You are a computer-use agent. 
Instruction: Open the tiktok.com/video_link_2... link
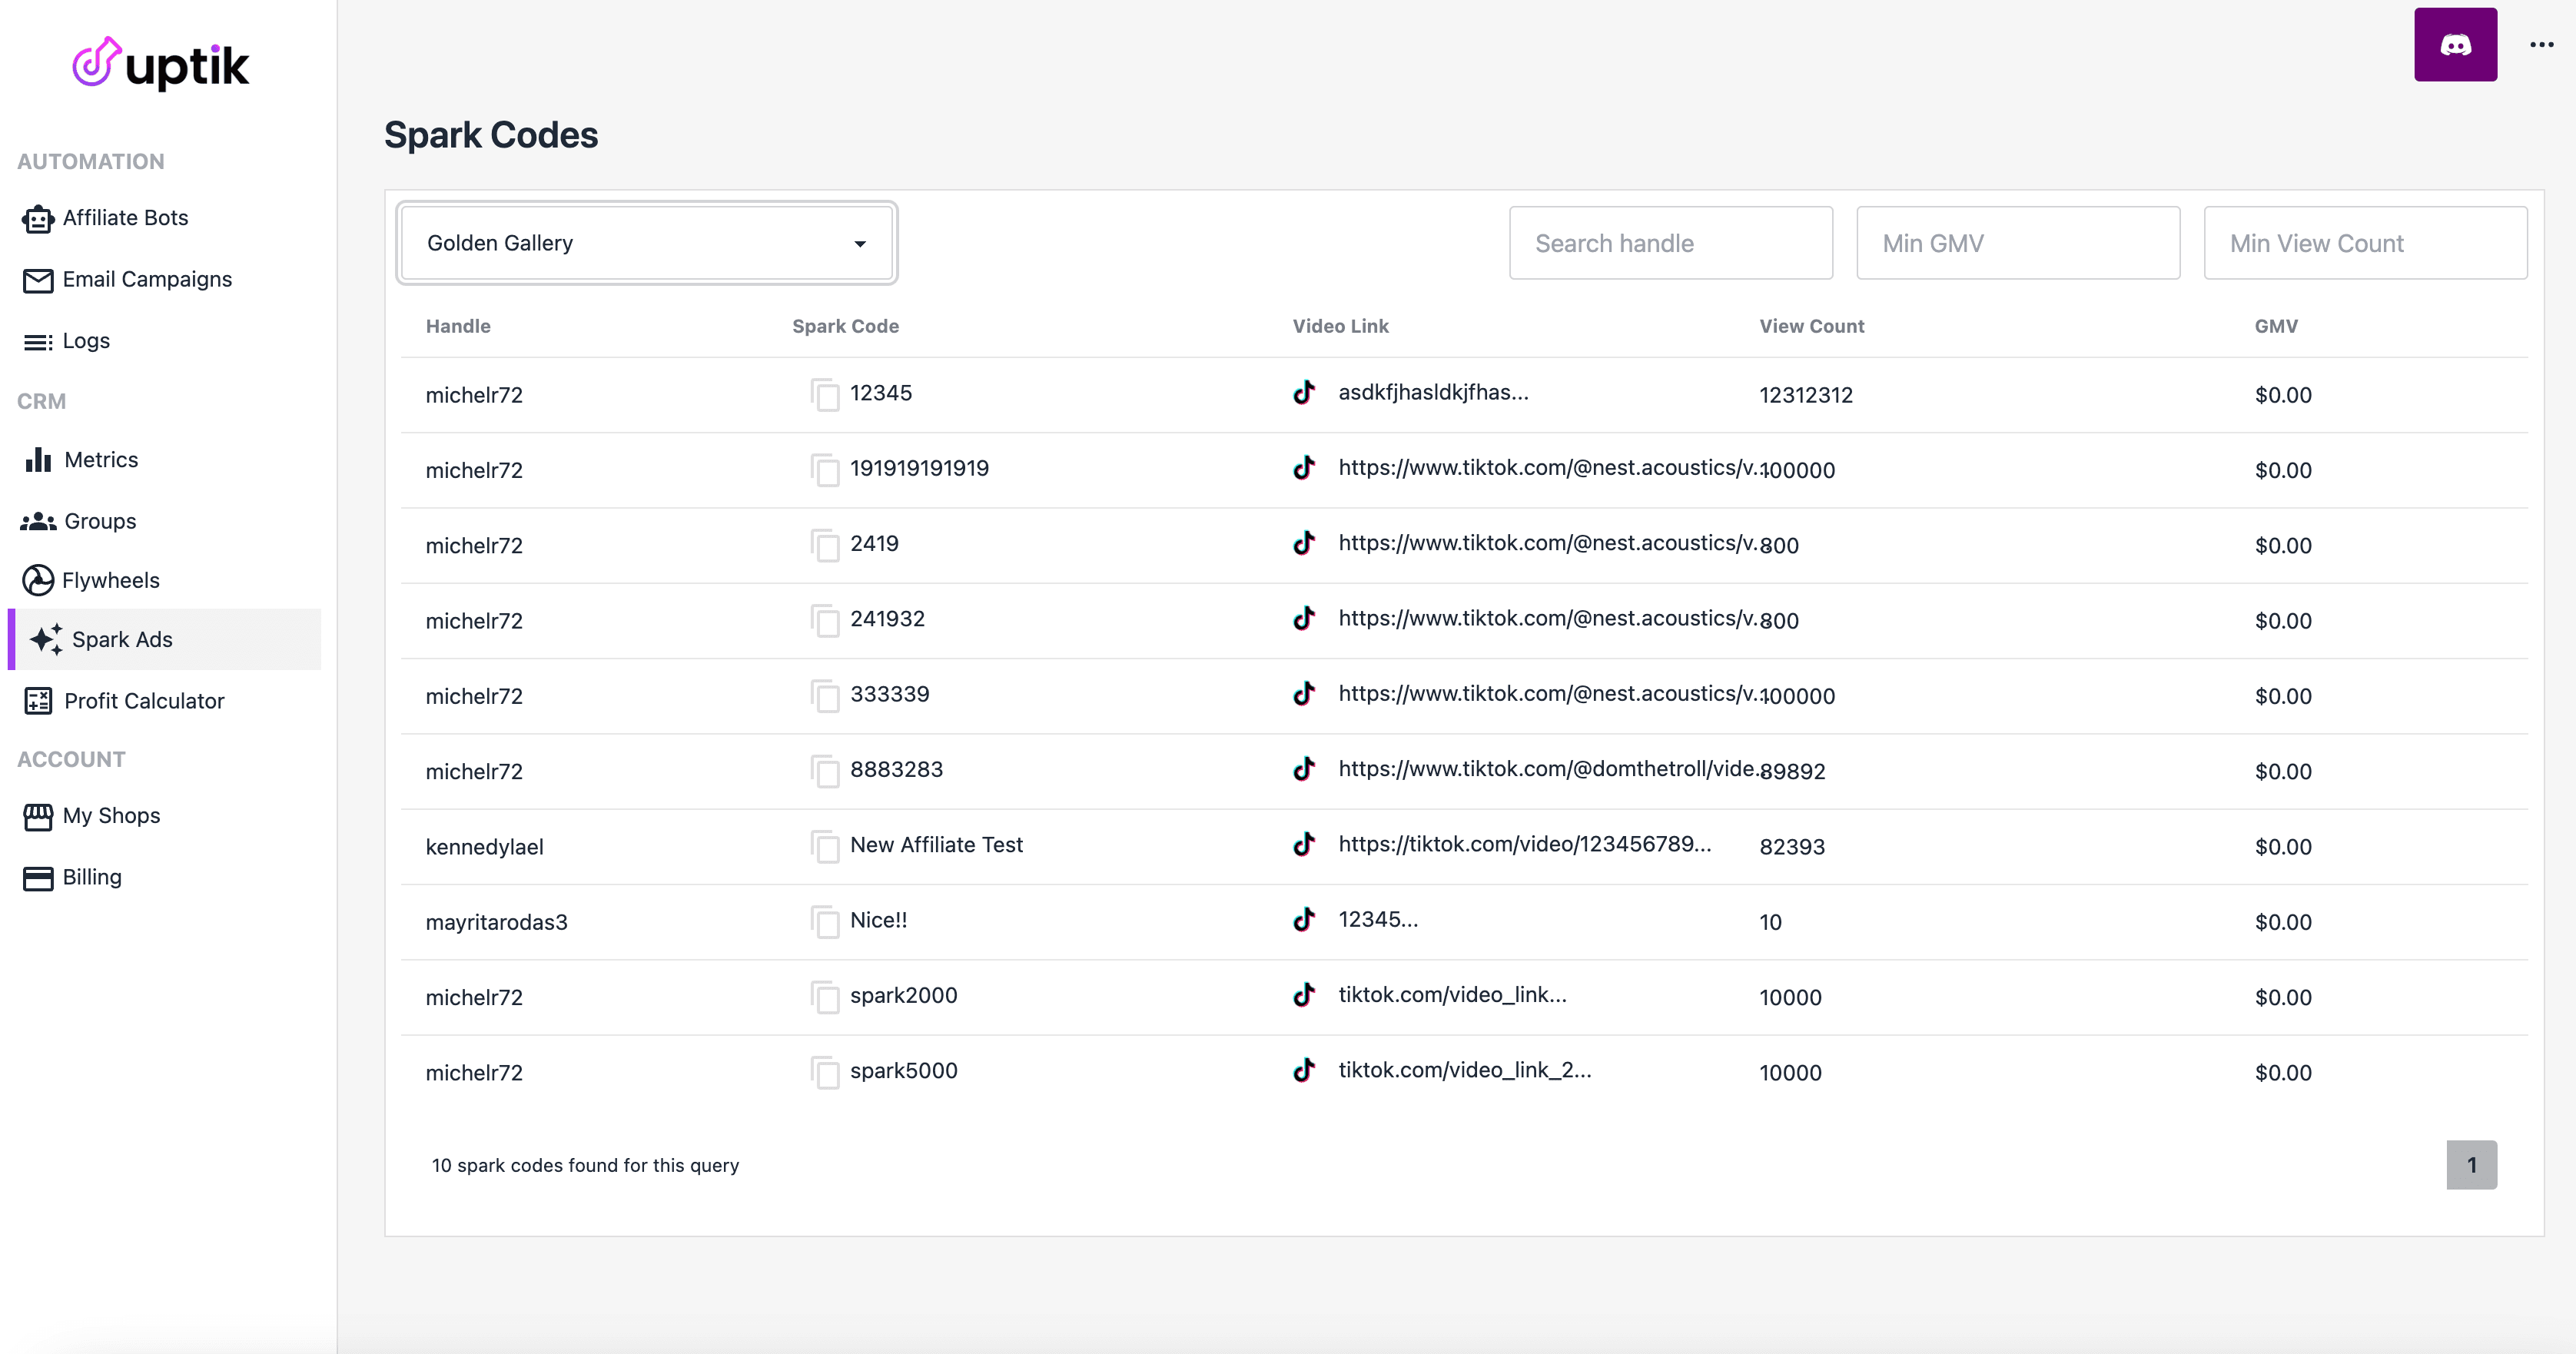pos(1465,1070)
